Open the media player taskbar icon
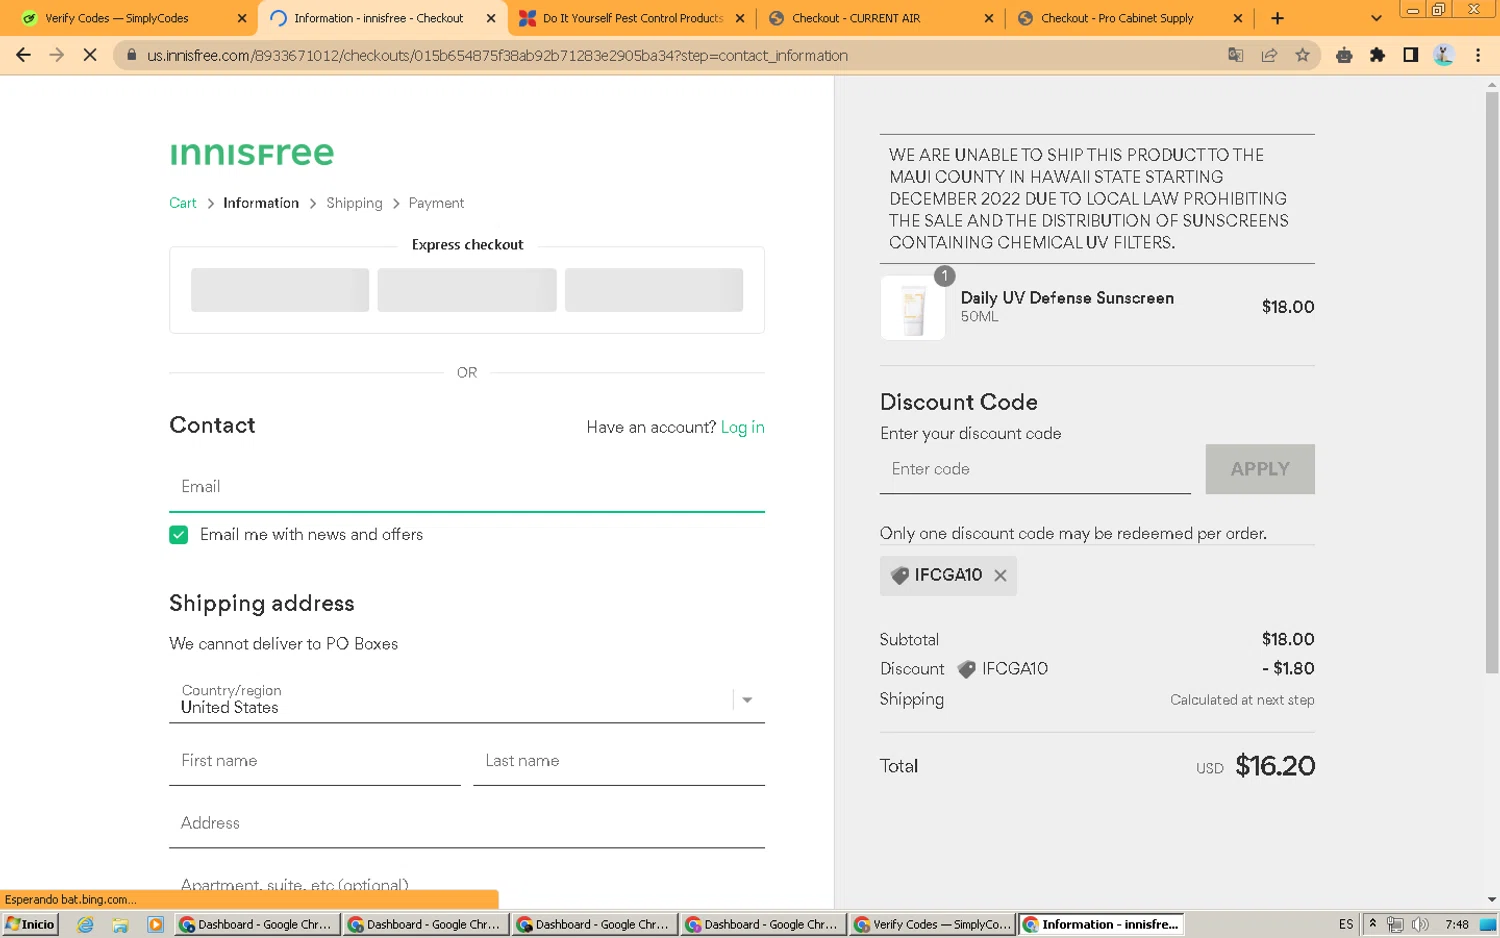1500x938 pixels. 155,925
